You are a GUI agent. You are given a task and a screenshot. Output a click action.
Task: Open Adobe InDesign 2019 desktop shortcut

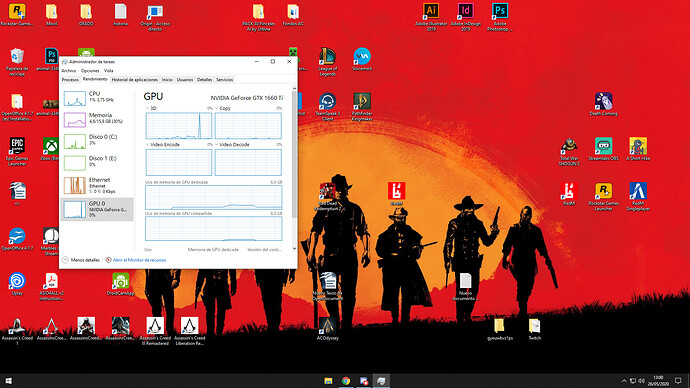pos(465,17)
